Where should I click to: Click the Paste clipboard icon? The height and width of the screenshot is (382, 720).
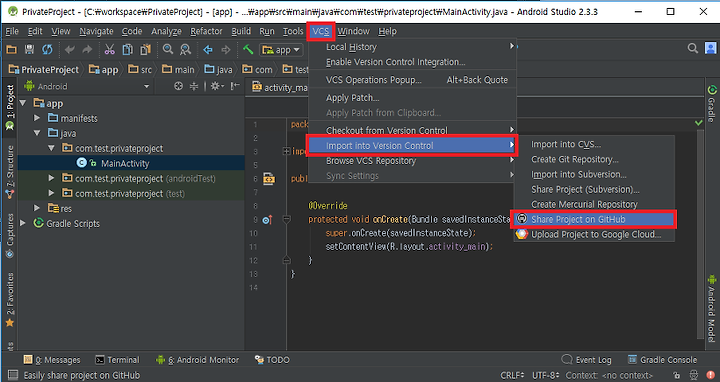pos(146,49)
